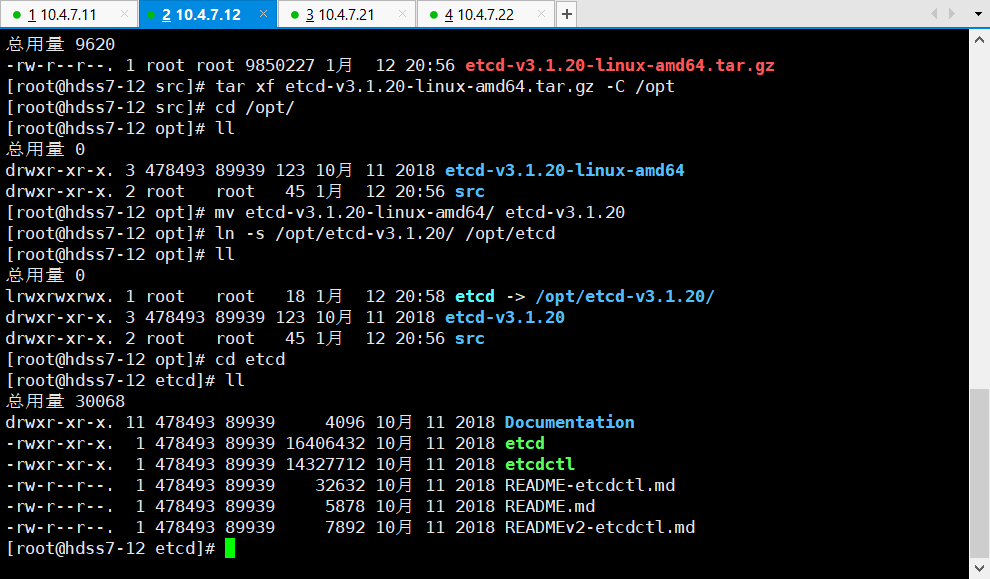Open the 10.4.7.21 session tab
Screen dimensions: 990x579
[339, 14]
